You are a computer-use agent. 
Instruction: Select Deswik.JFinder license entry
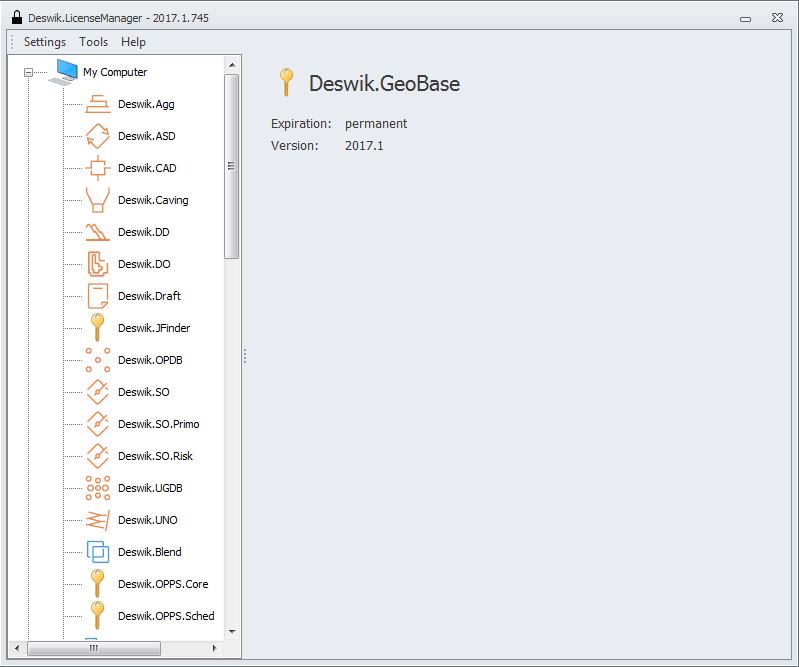pyautogui.click(x=154, y=328)
